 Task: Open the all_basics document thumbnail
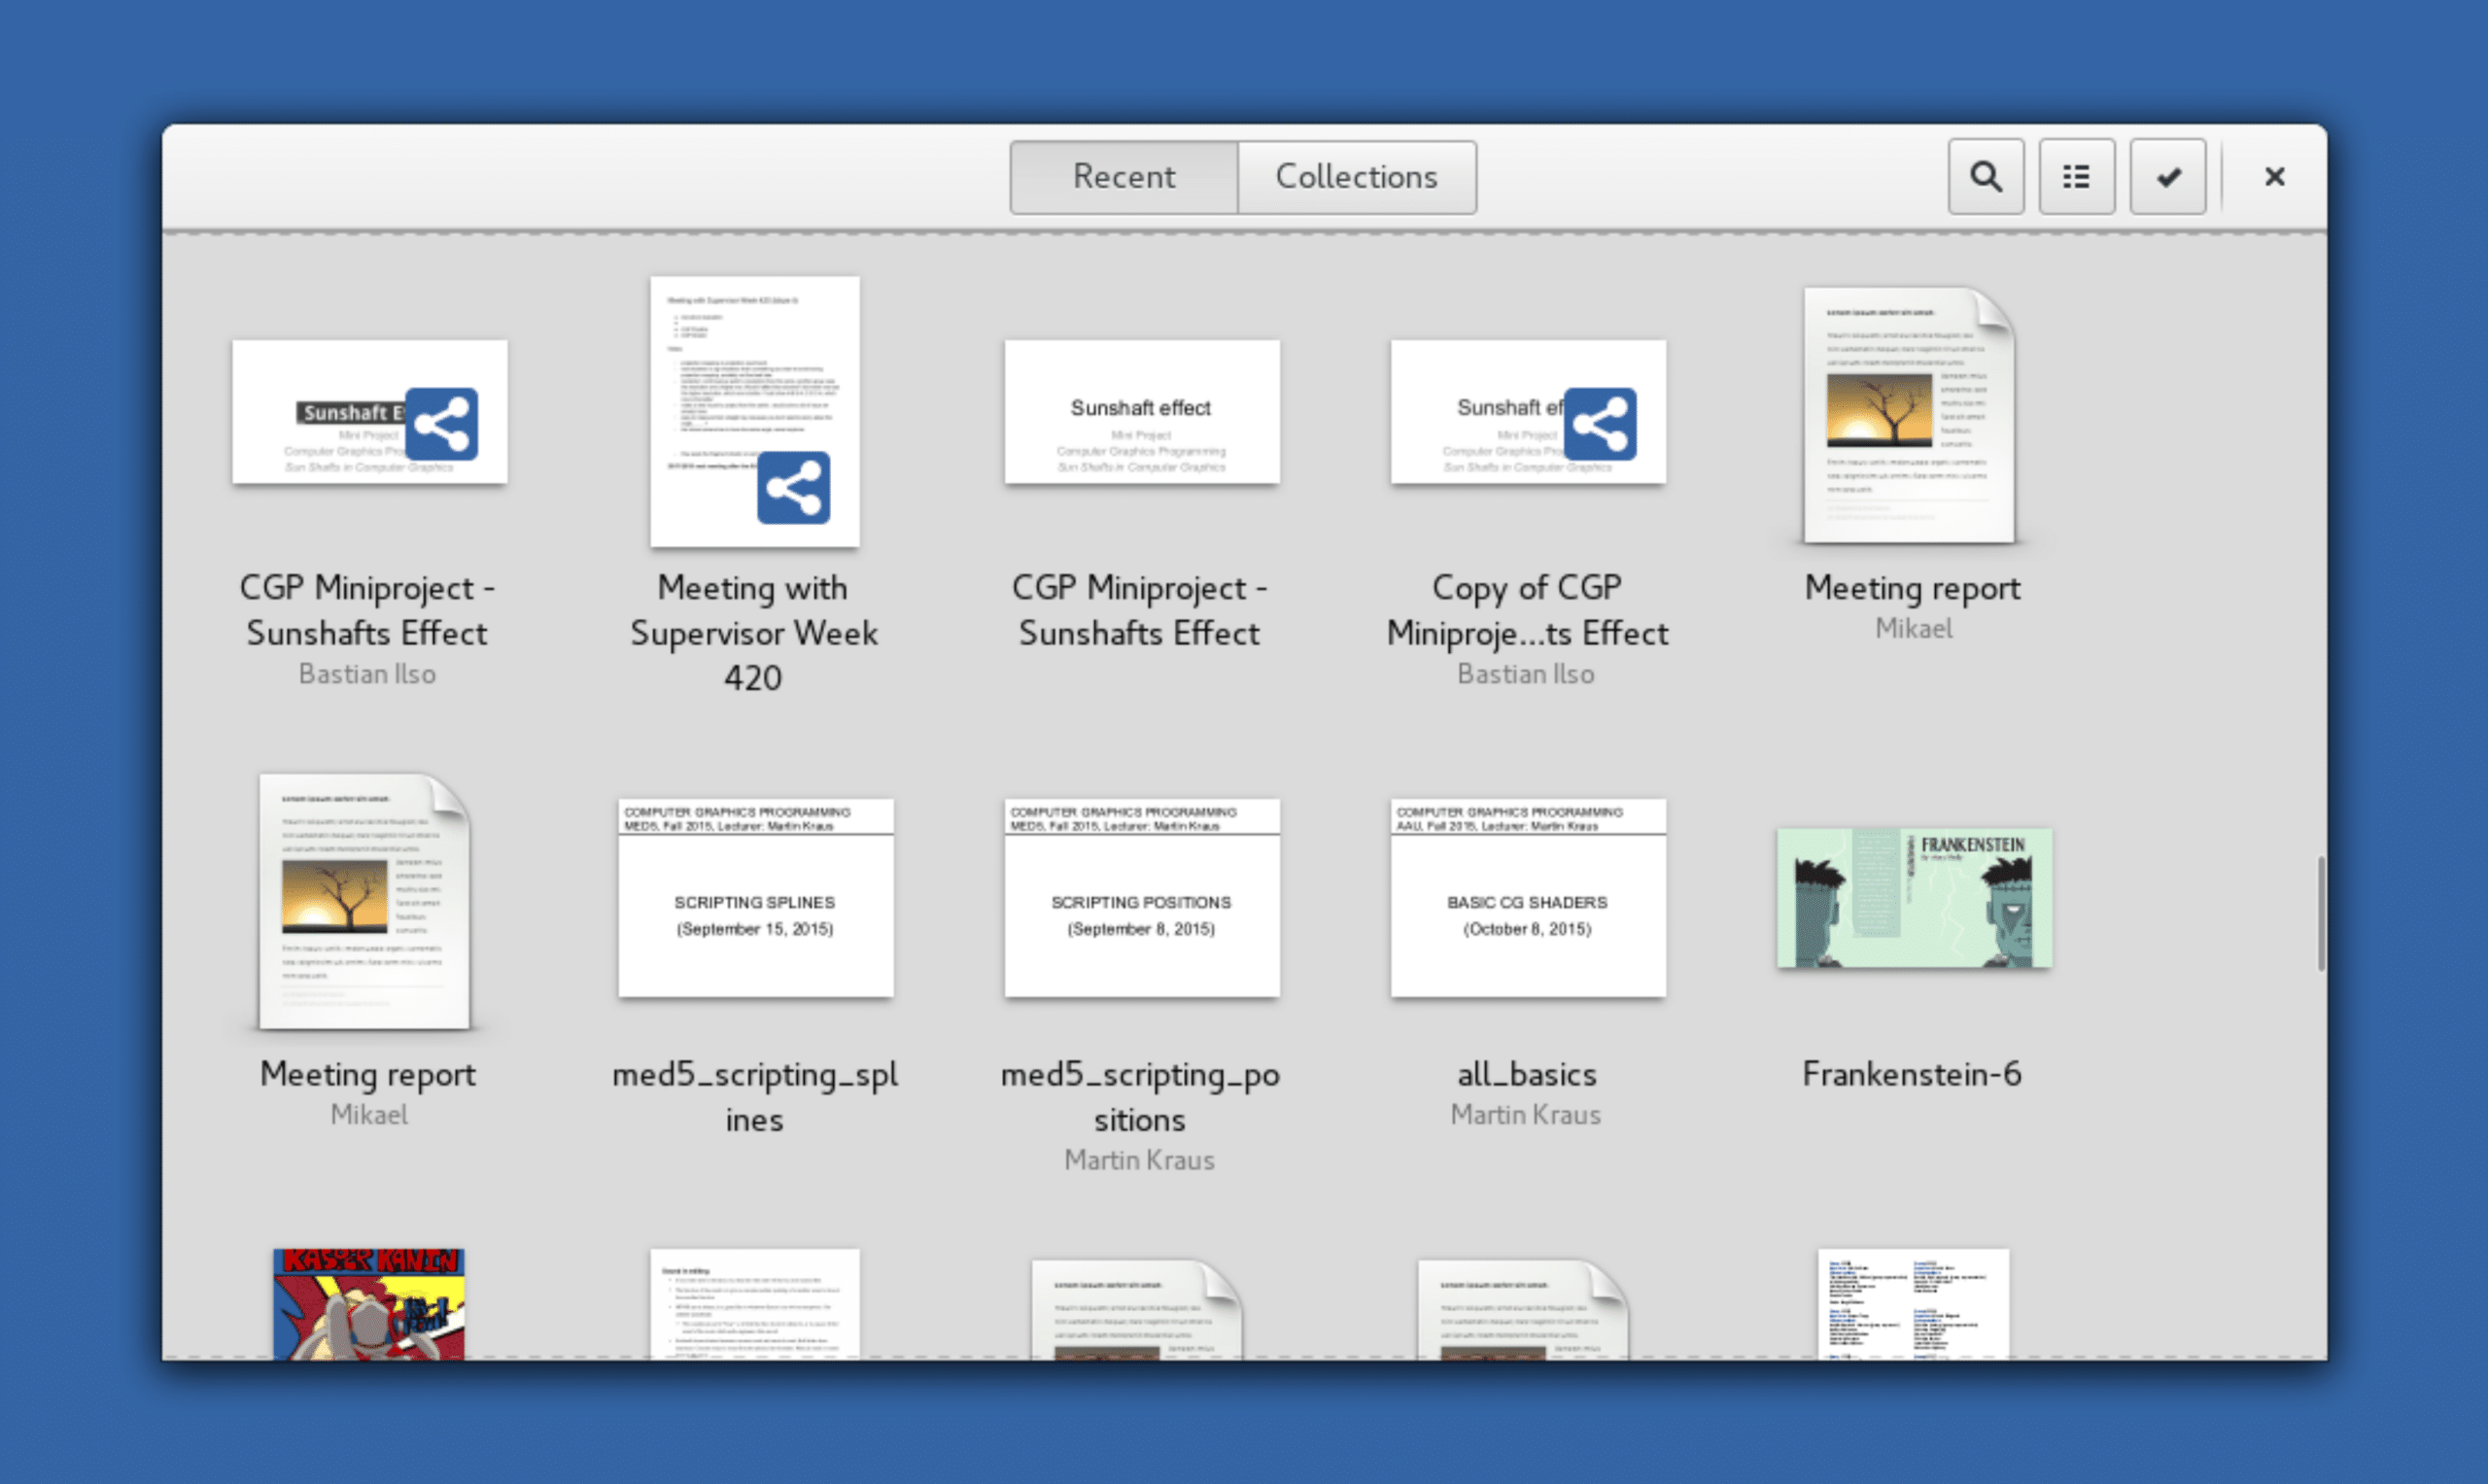tap(1528, 898)
